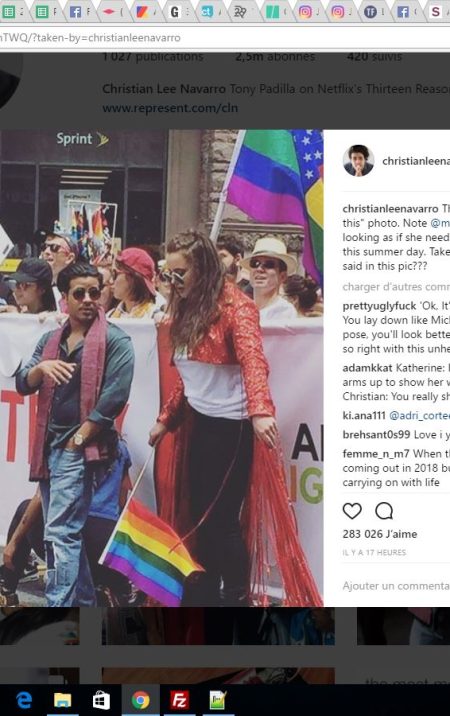Click the @adri_corte mention link

coord(419,416)
